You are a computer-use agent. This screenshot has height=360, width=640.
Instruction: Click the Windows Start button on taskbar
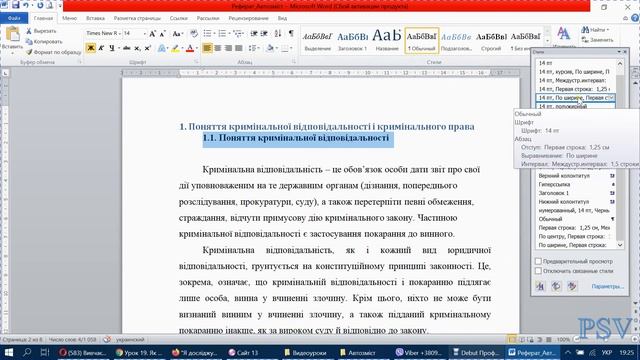pyautogui.click(x=9, y=352)
